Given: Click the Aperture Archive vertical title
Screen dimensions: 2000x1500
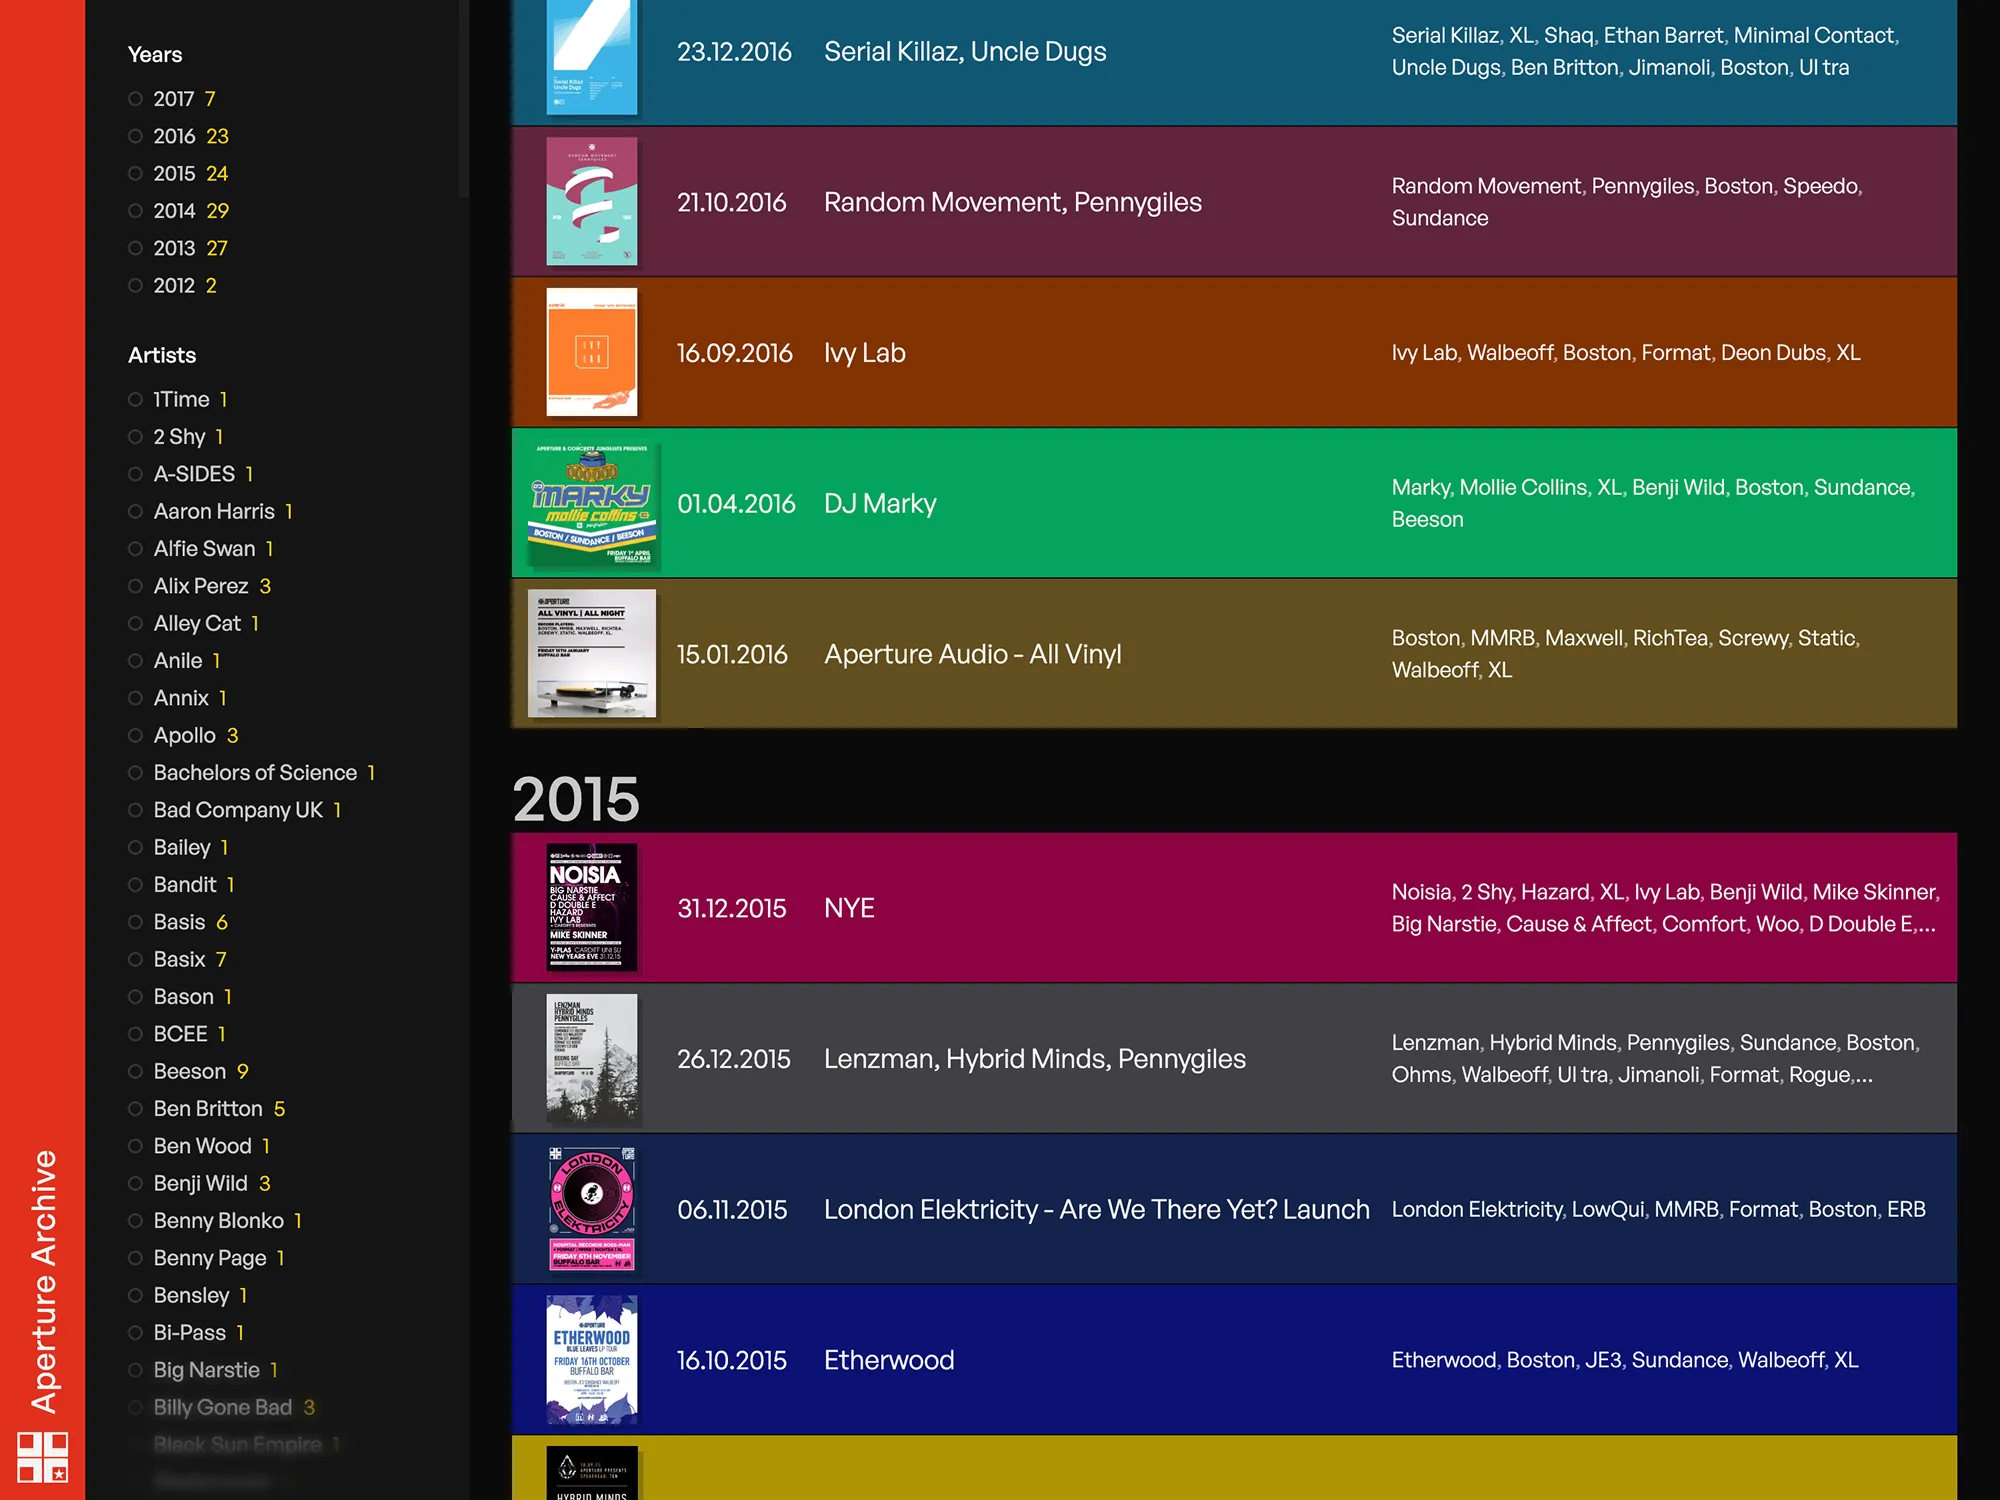Looking at the screenshot, I should tap(44, 1281).
